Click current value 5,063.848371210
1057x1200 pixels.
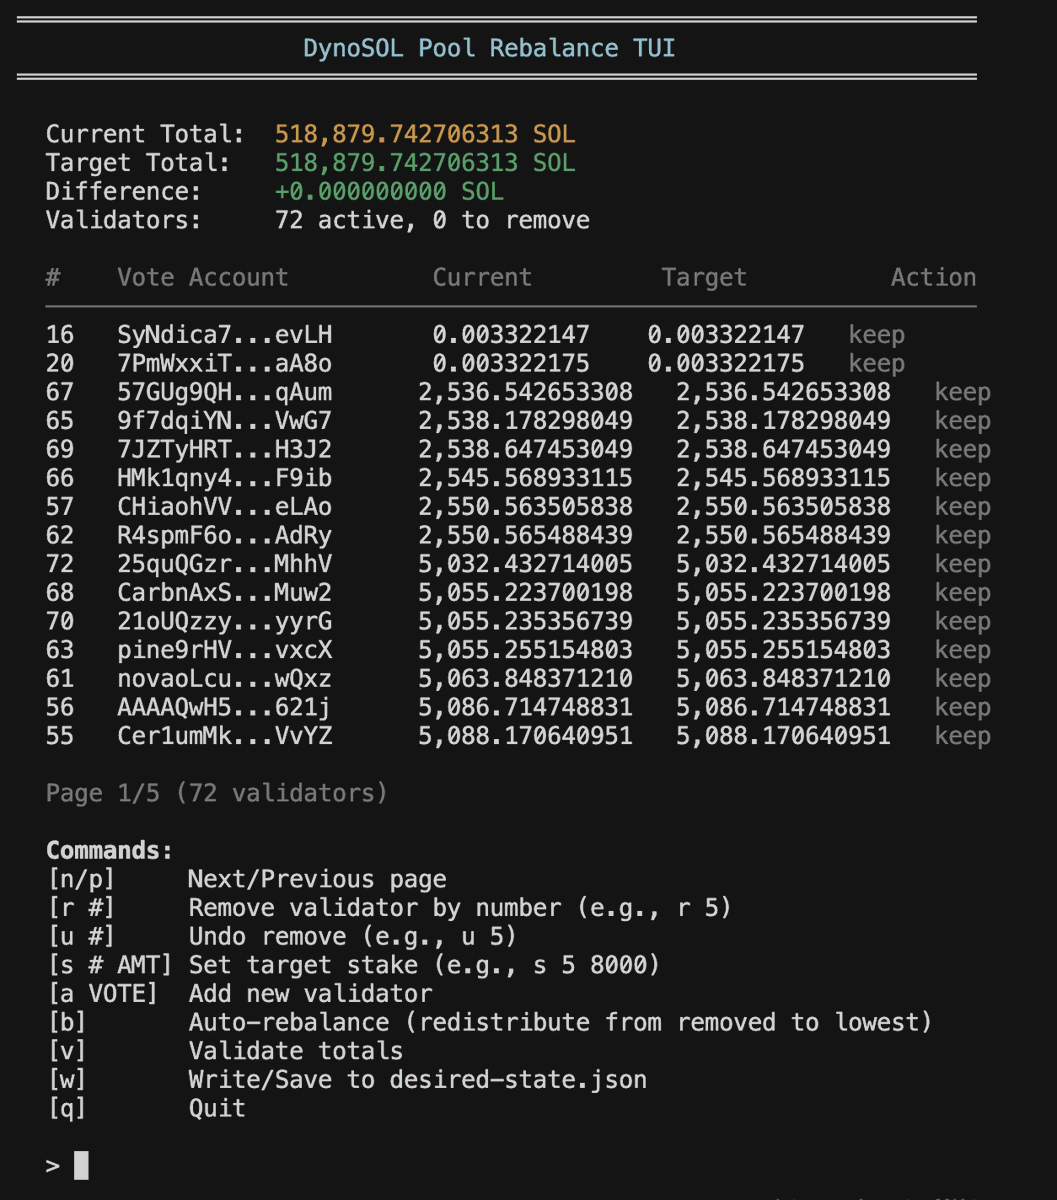click(x=525, y=679)
